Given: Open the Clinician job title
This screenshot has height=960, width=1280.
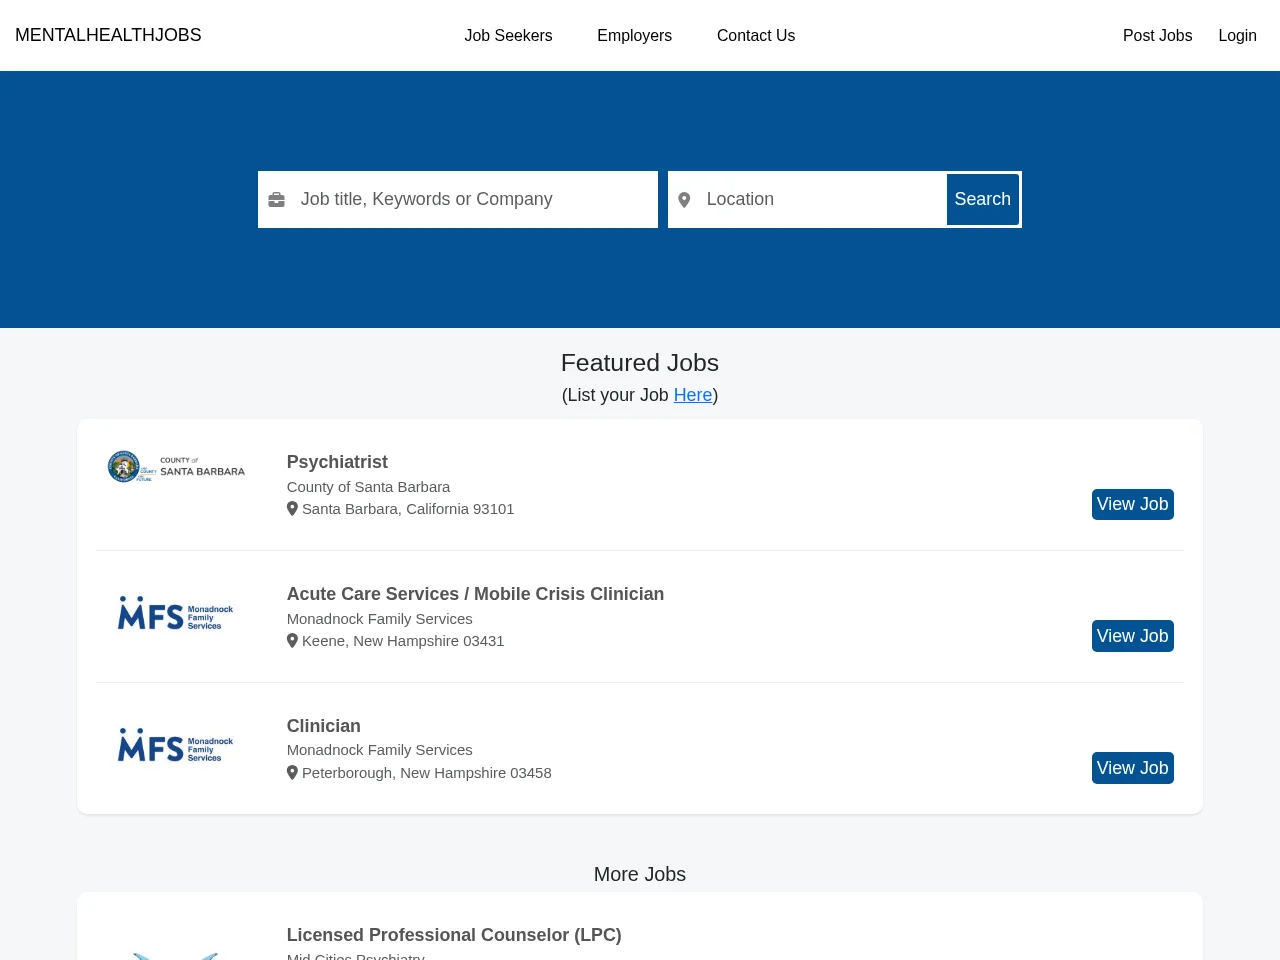Looking at the screenshot, I should tap(323, 726).
